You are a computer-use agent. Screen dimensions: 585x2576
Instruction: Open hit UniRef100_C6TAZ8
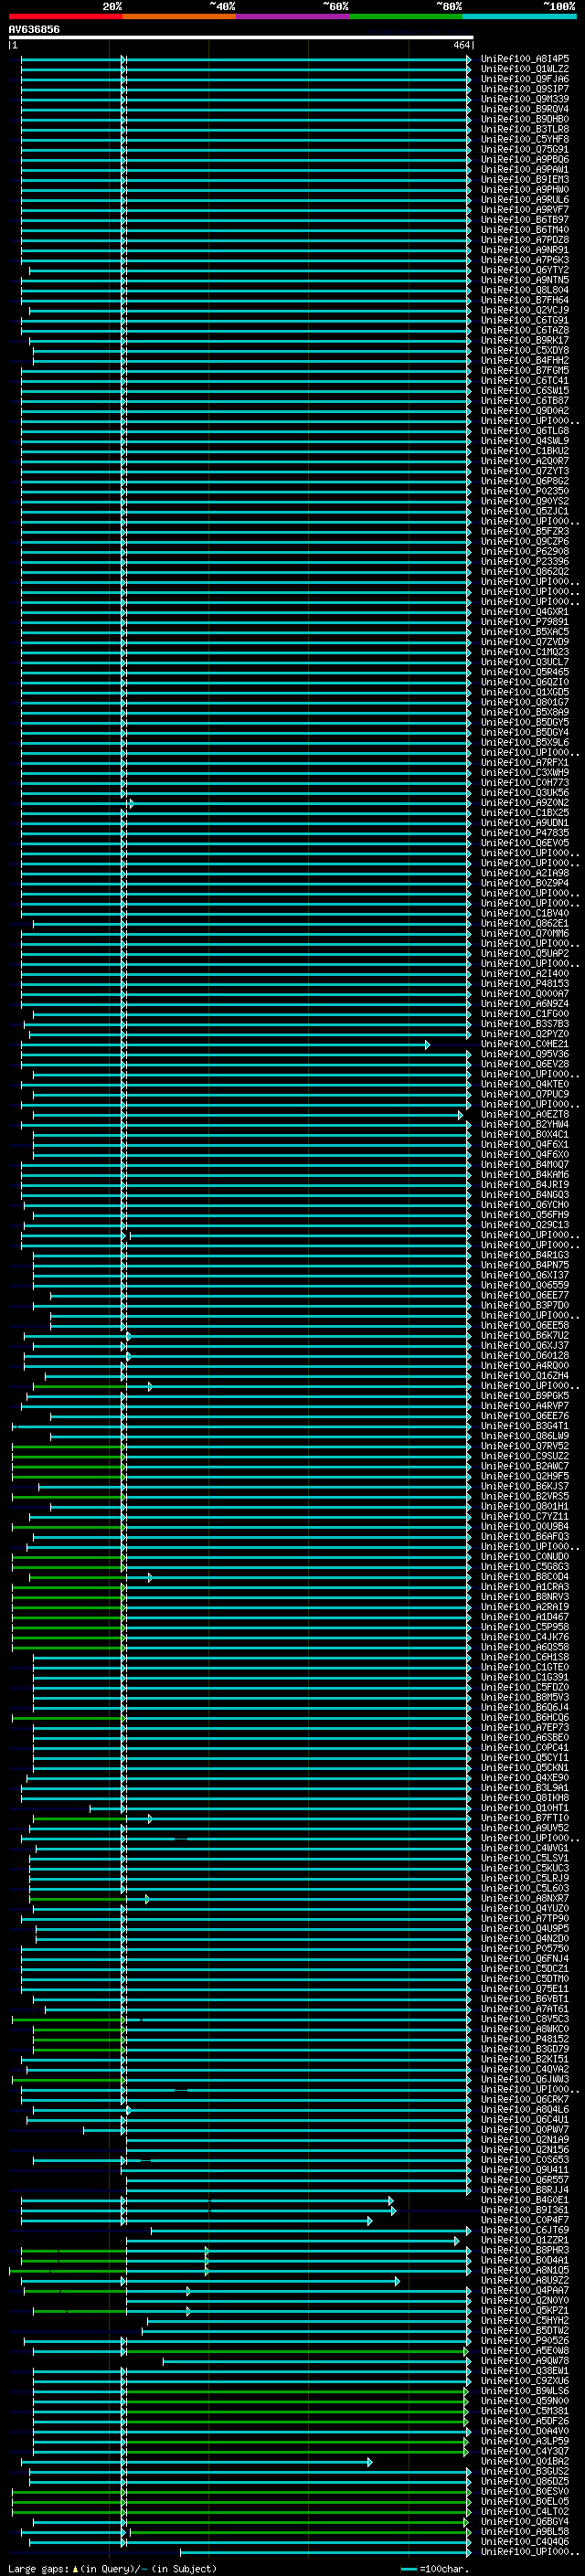click(x=525, y=330)
